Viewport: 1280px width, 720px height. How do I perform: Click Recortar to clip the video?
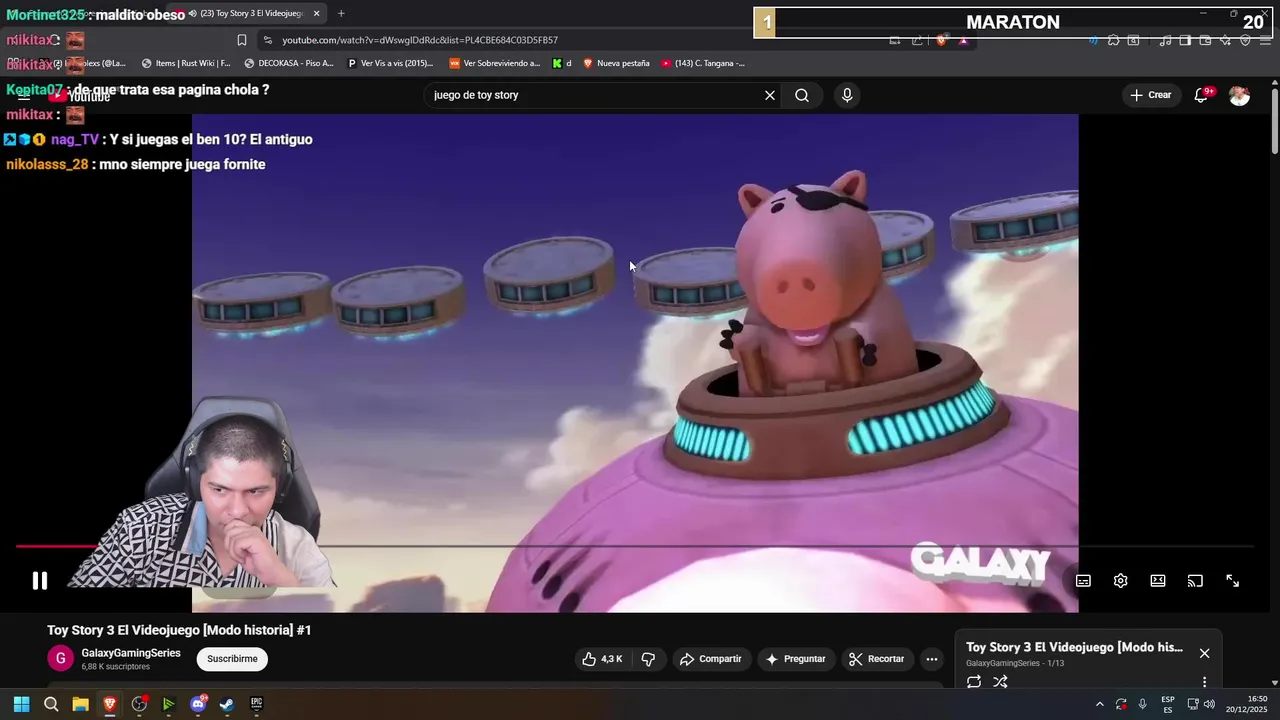[877, 659]
